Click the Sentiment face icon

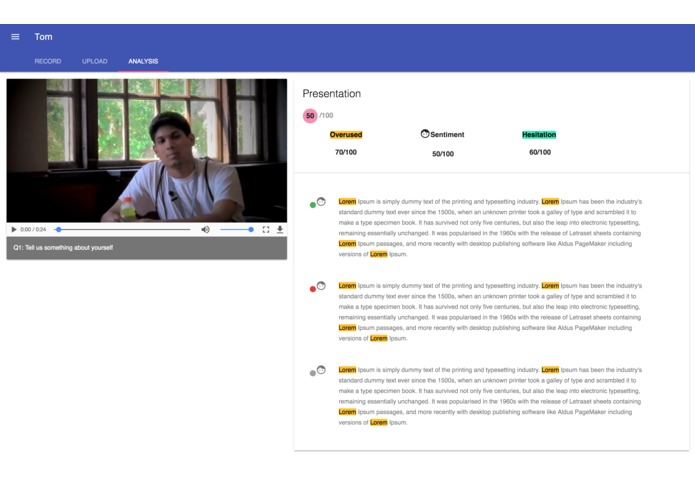425,134
